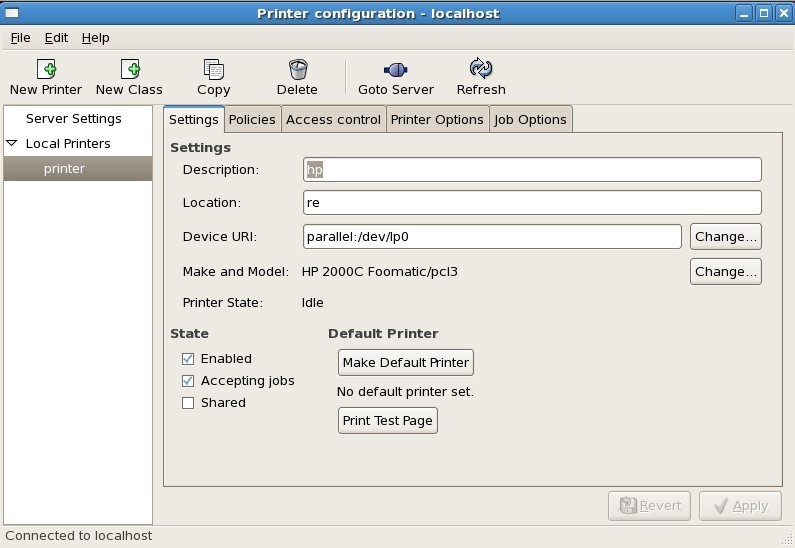This screenshot has height=548, width=795.
Task: Click the window resize grip corner
Action: coord(787,540)
